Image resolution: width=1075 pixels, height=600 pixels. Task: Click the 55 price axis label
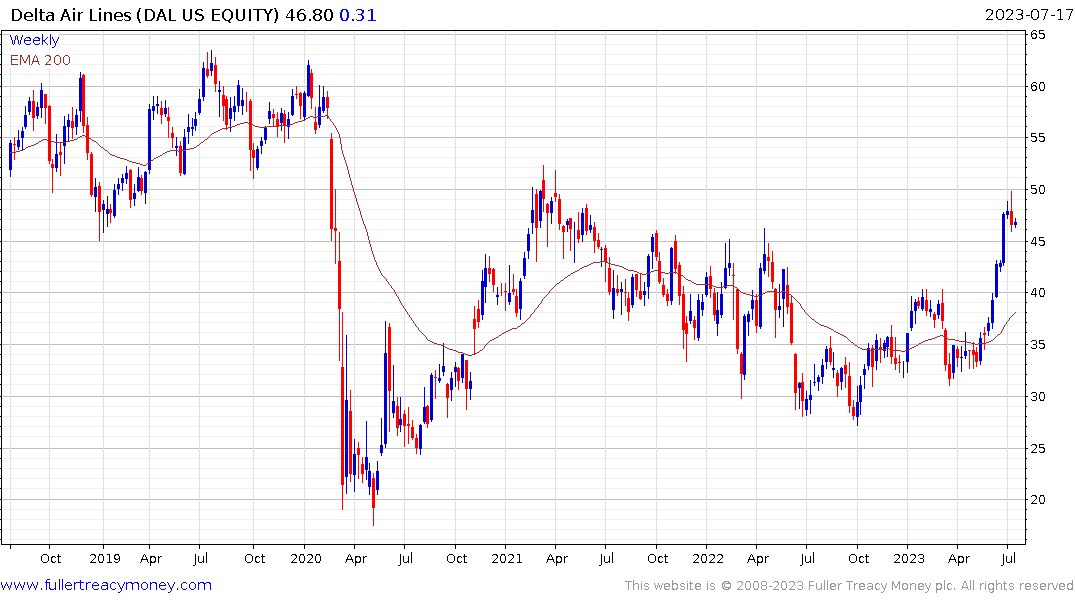(1037, 138)
